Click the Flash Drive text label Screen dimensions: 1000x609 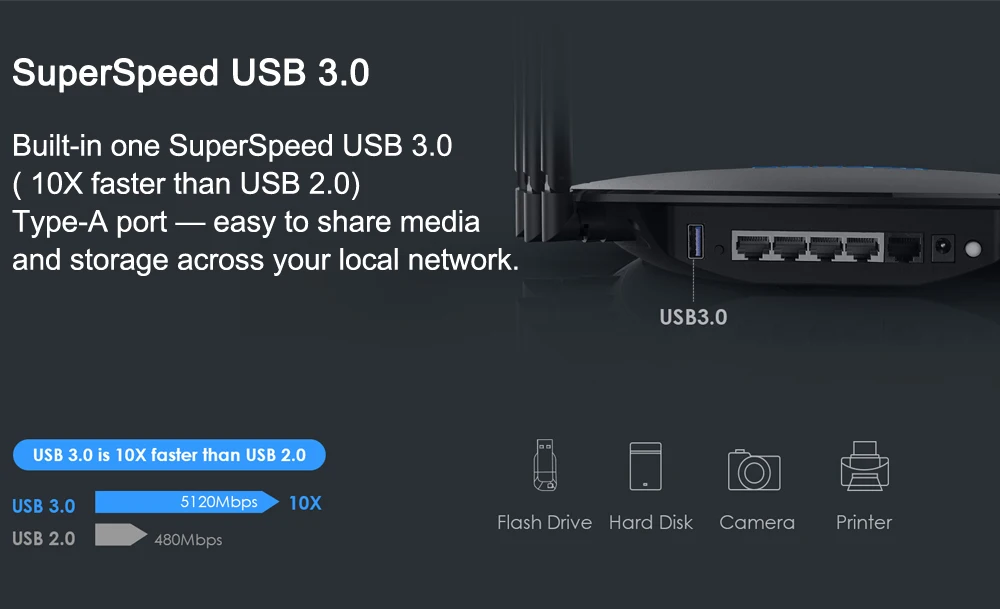pos(545,522)
